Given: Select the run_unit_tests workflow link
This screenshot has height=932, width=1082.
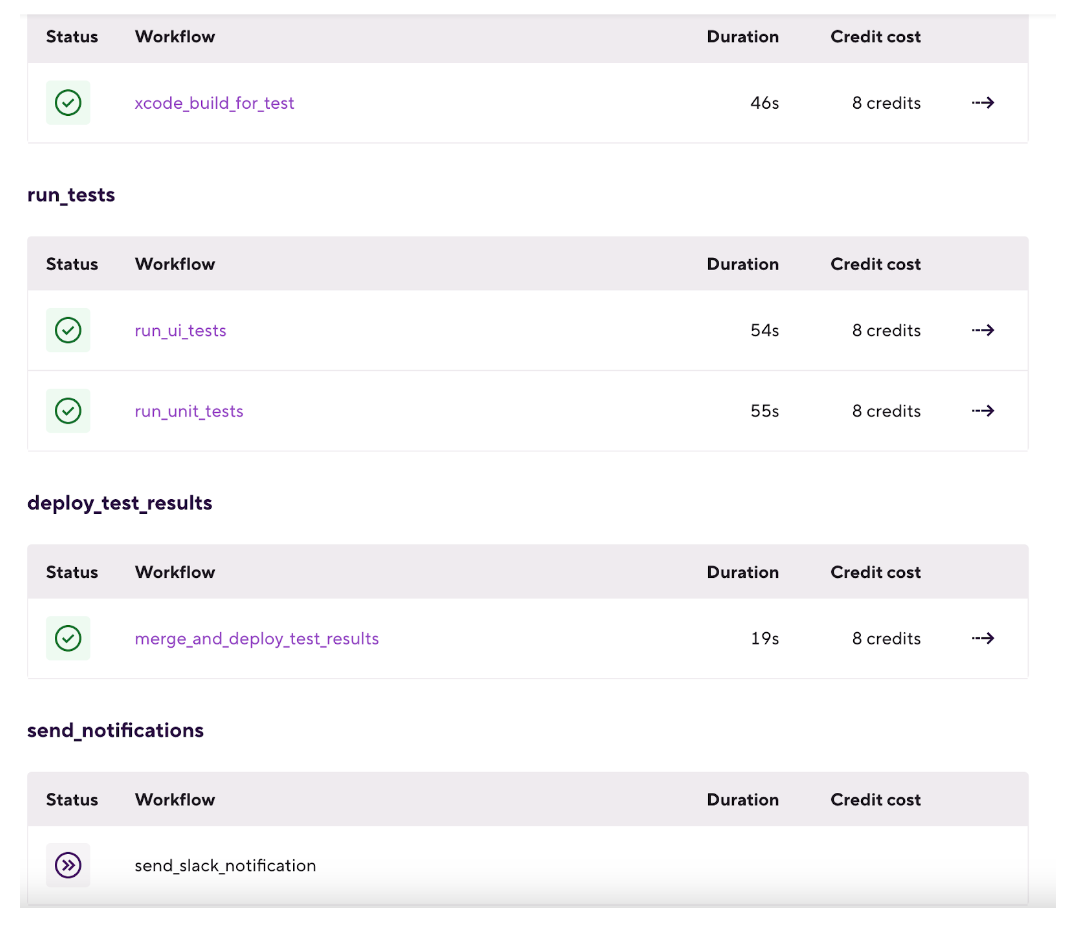Looking at the screenshot, I should tap(188, 410).
